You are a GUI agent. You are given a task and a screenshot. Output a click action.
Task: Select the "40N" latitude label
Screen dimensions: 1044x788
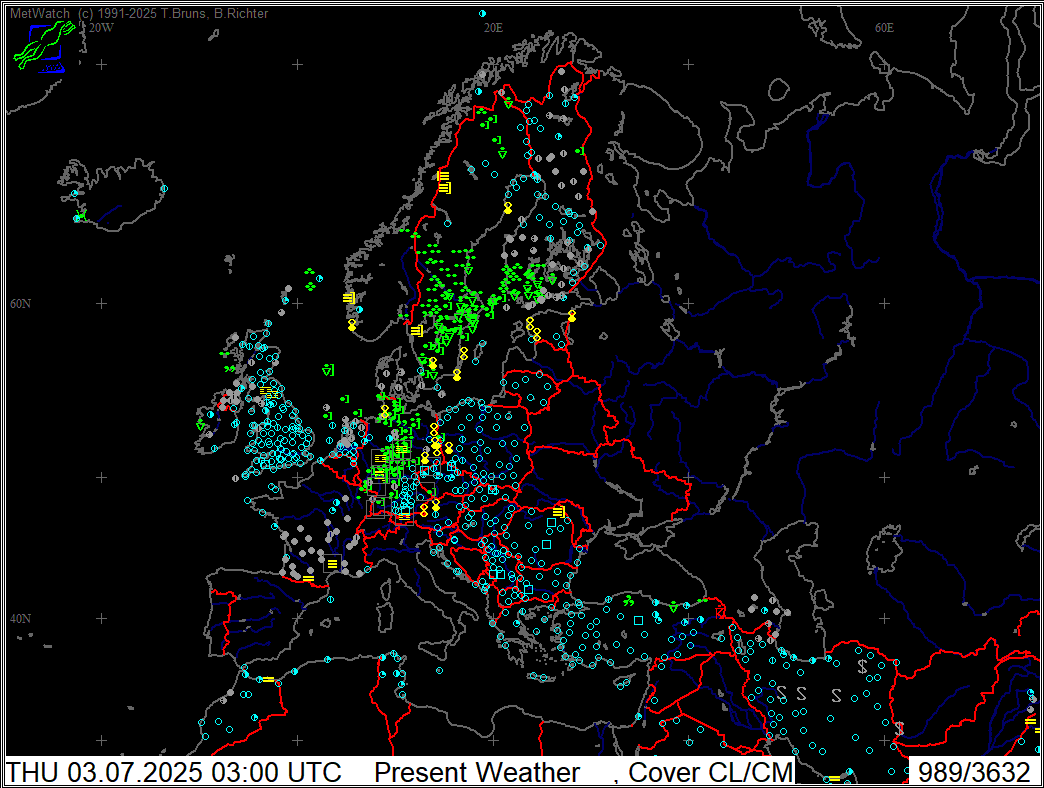point(20,618)
